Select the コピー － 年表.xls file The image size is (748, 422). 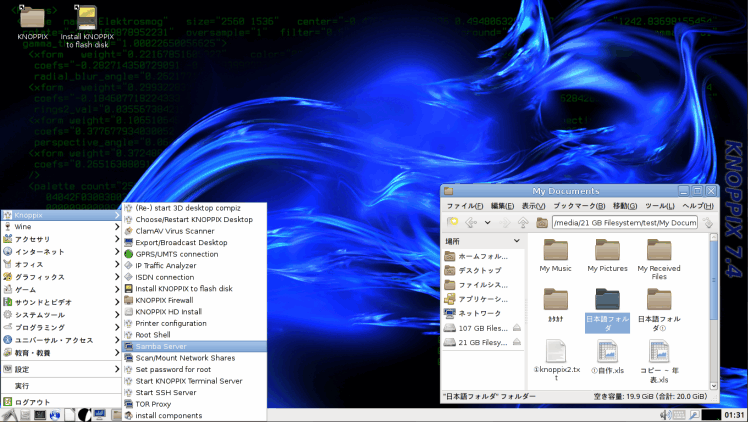tap(659, 361)
